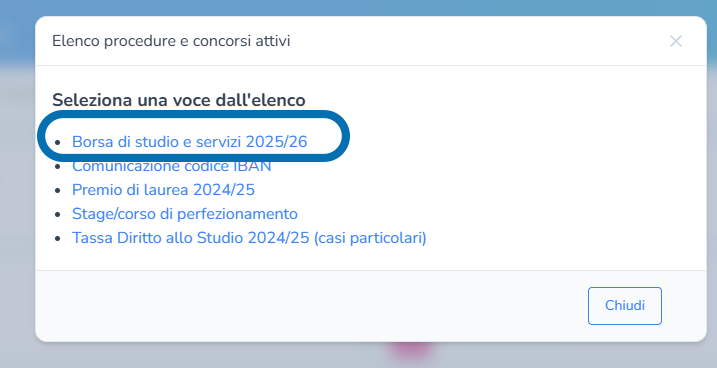Click the bullet beside Stage/corso di perfezionamento
The width and height of the screenshot is (717, 368).
(x=57, y=214)
